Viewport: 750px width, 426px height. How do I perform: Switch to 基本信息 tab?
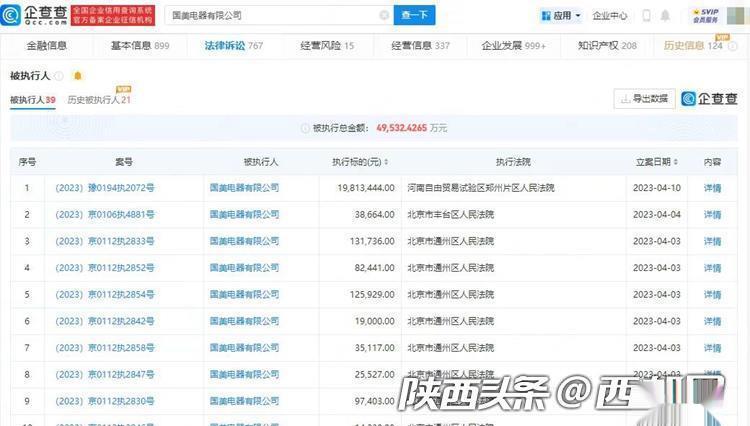click(140, 46)
